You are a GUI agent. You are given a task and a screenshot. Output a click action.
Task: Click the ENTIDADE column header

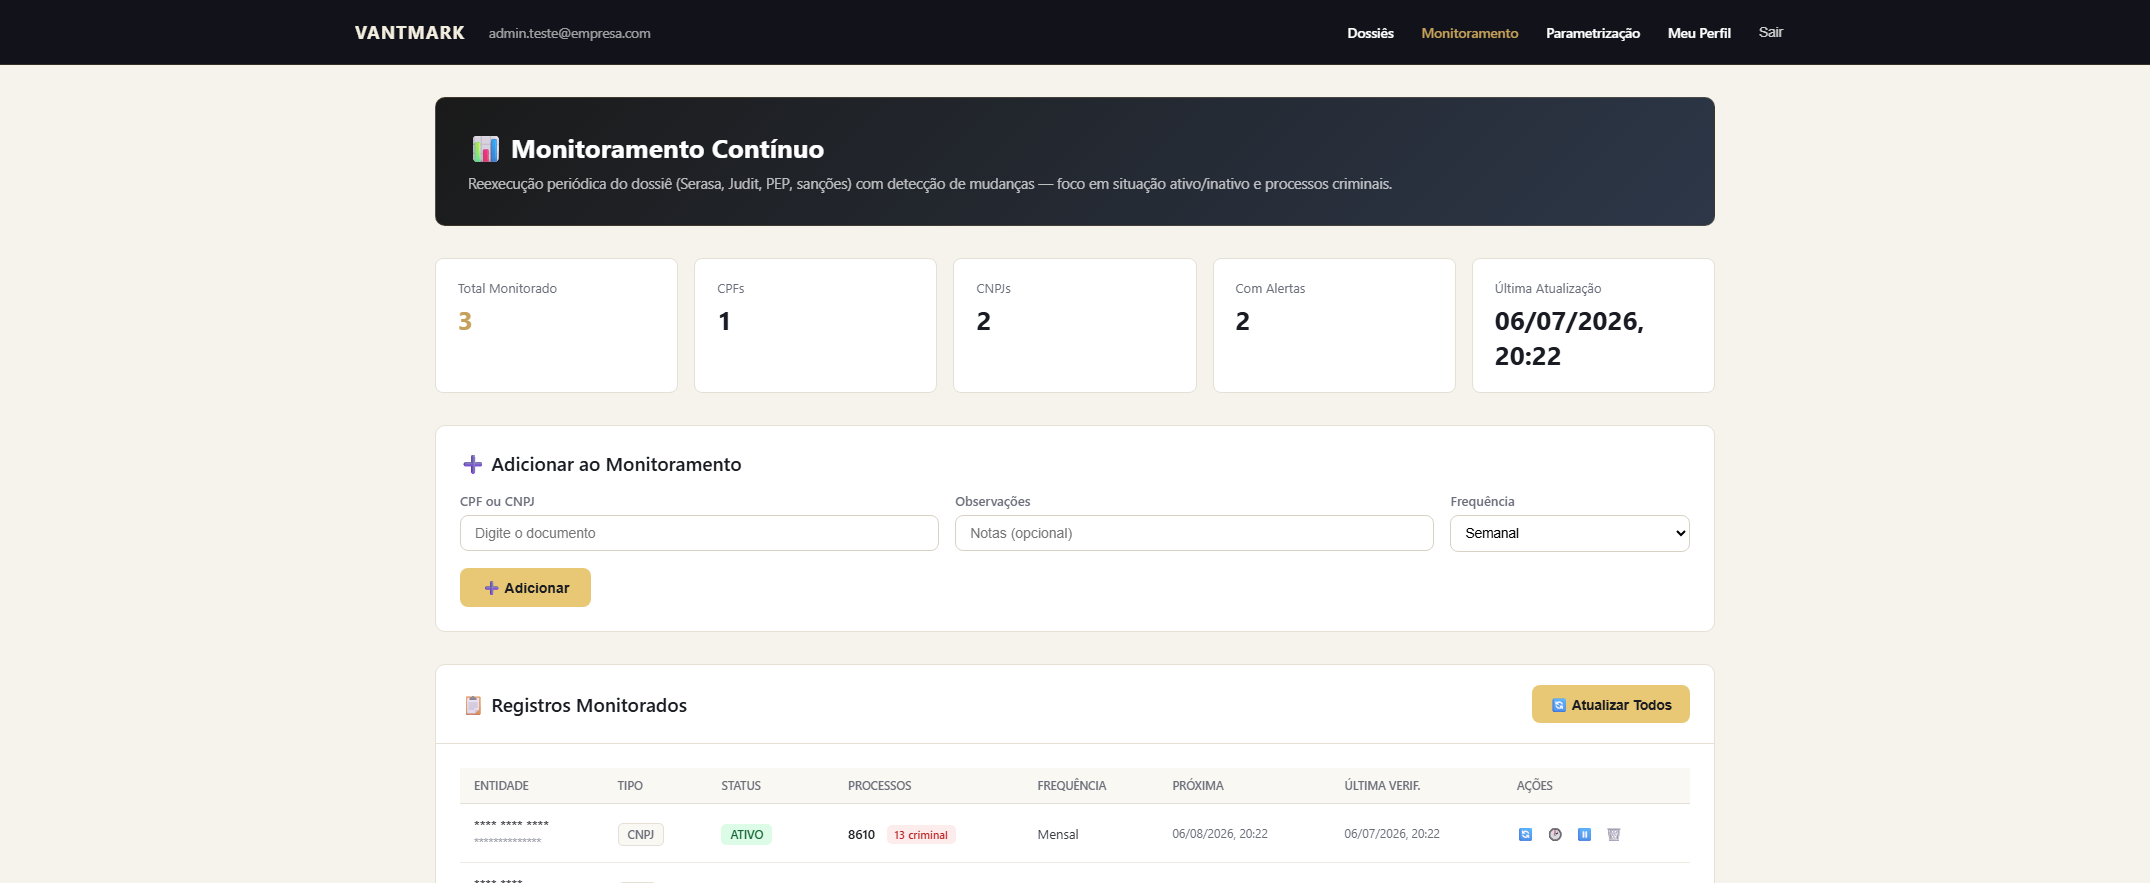click(x=501, y=785)
